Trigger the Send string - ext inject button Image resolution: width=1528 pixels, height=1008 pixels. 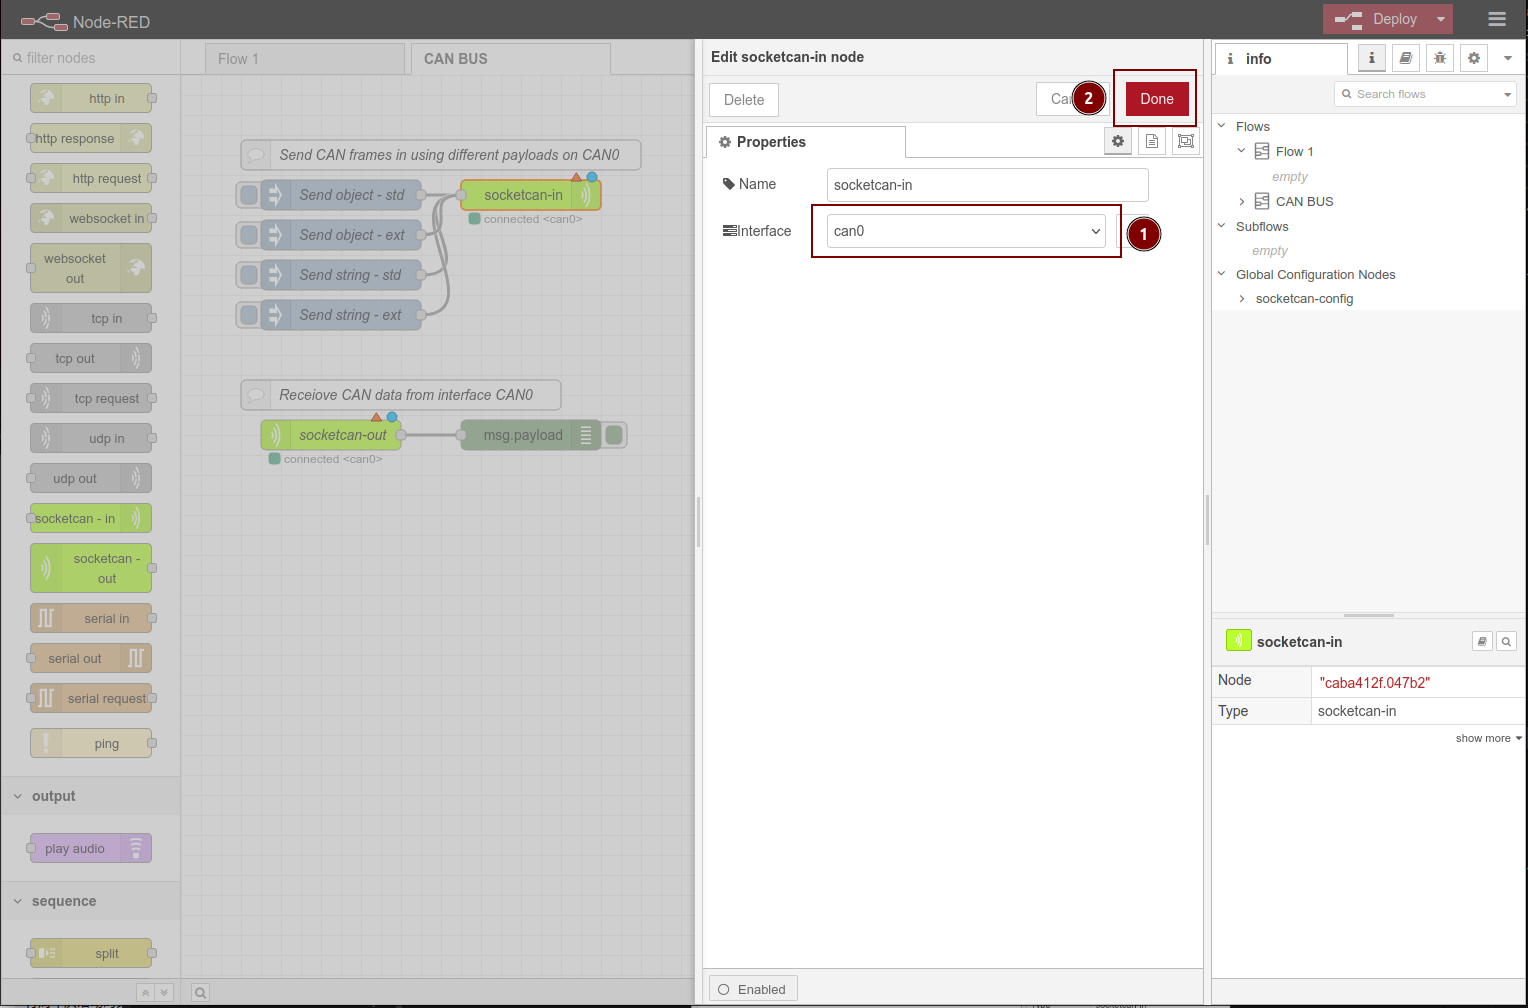pos(249,315)
